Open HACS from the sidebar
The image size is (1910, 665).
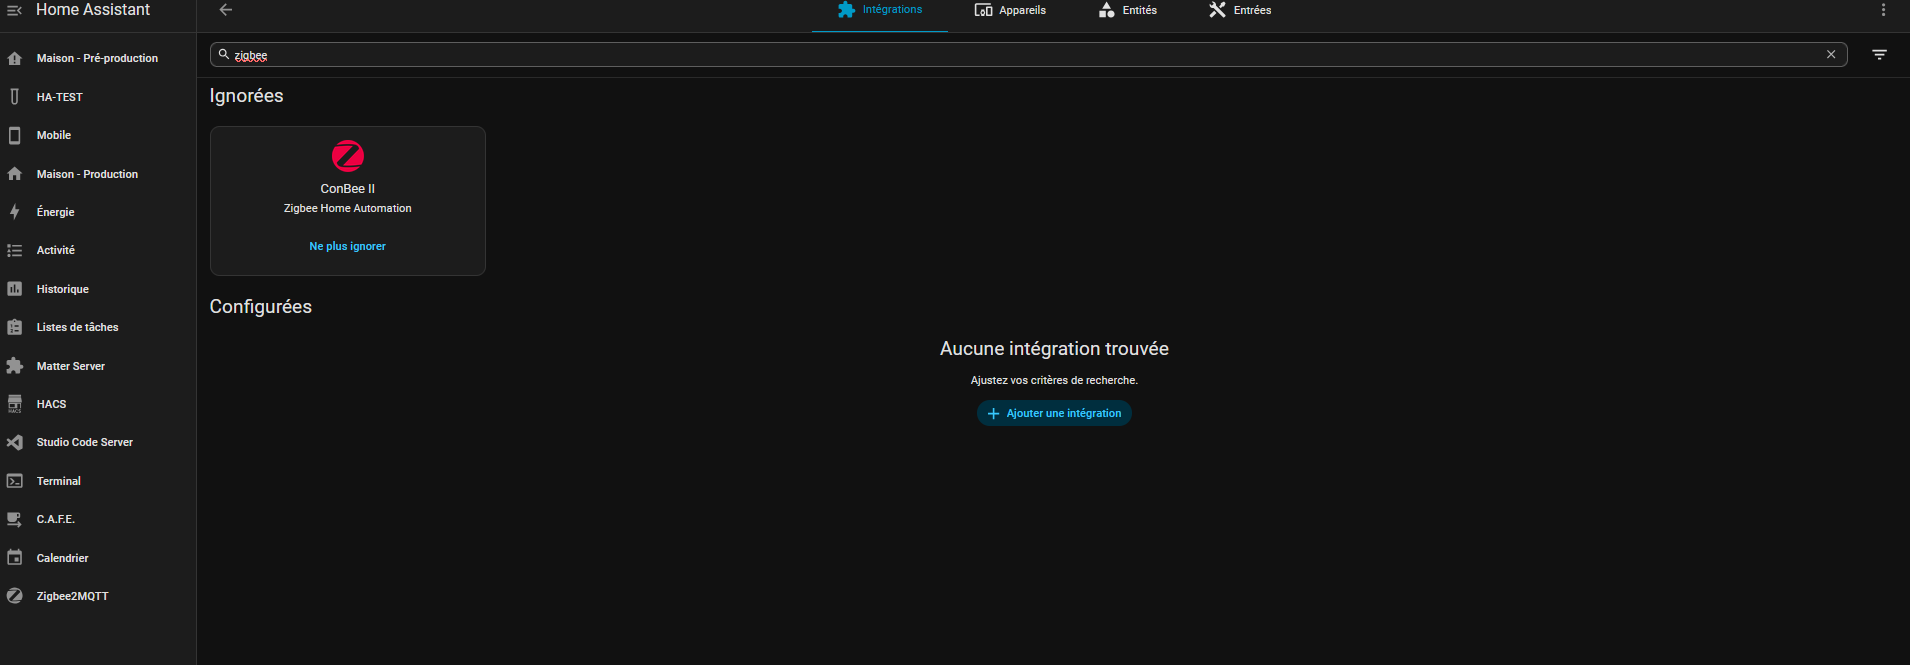click(51, 404)
